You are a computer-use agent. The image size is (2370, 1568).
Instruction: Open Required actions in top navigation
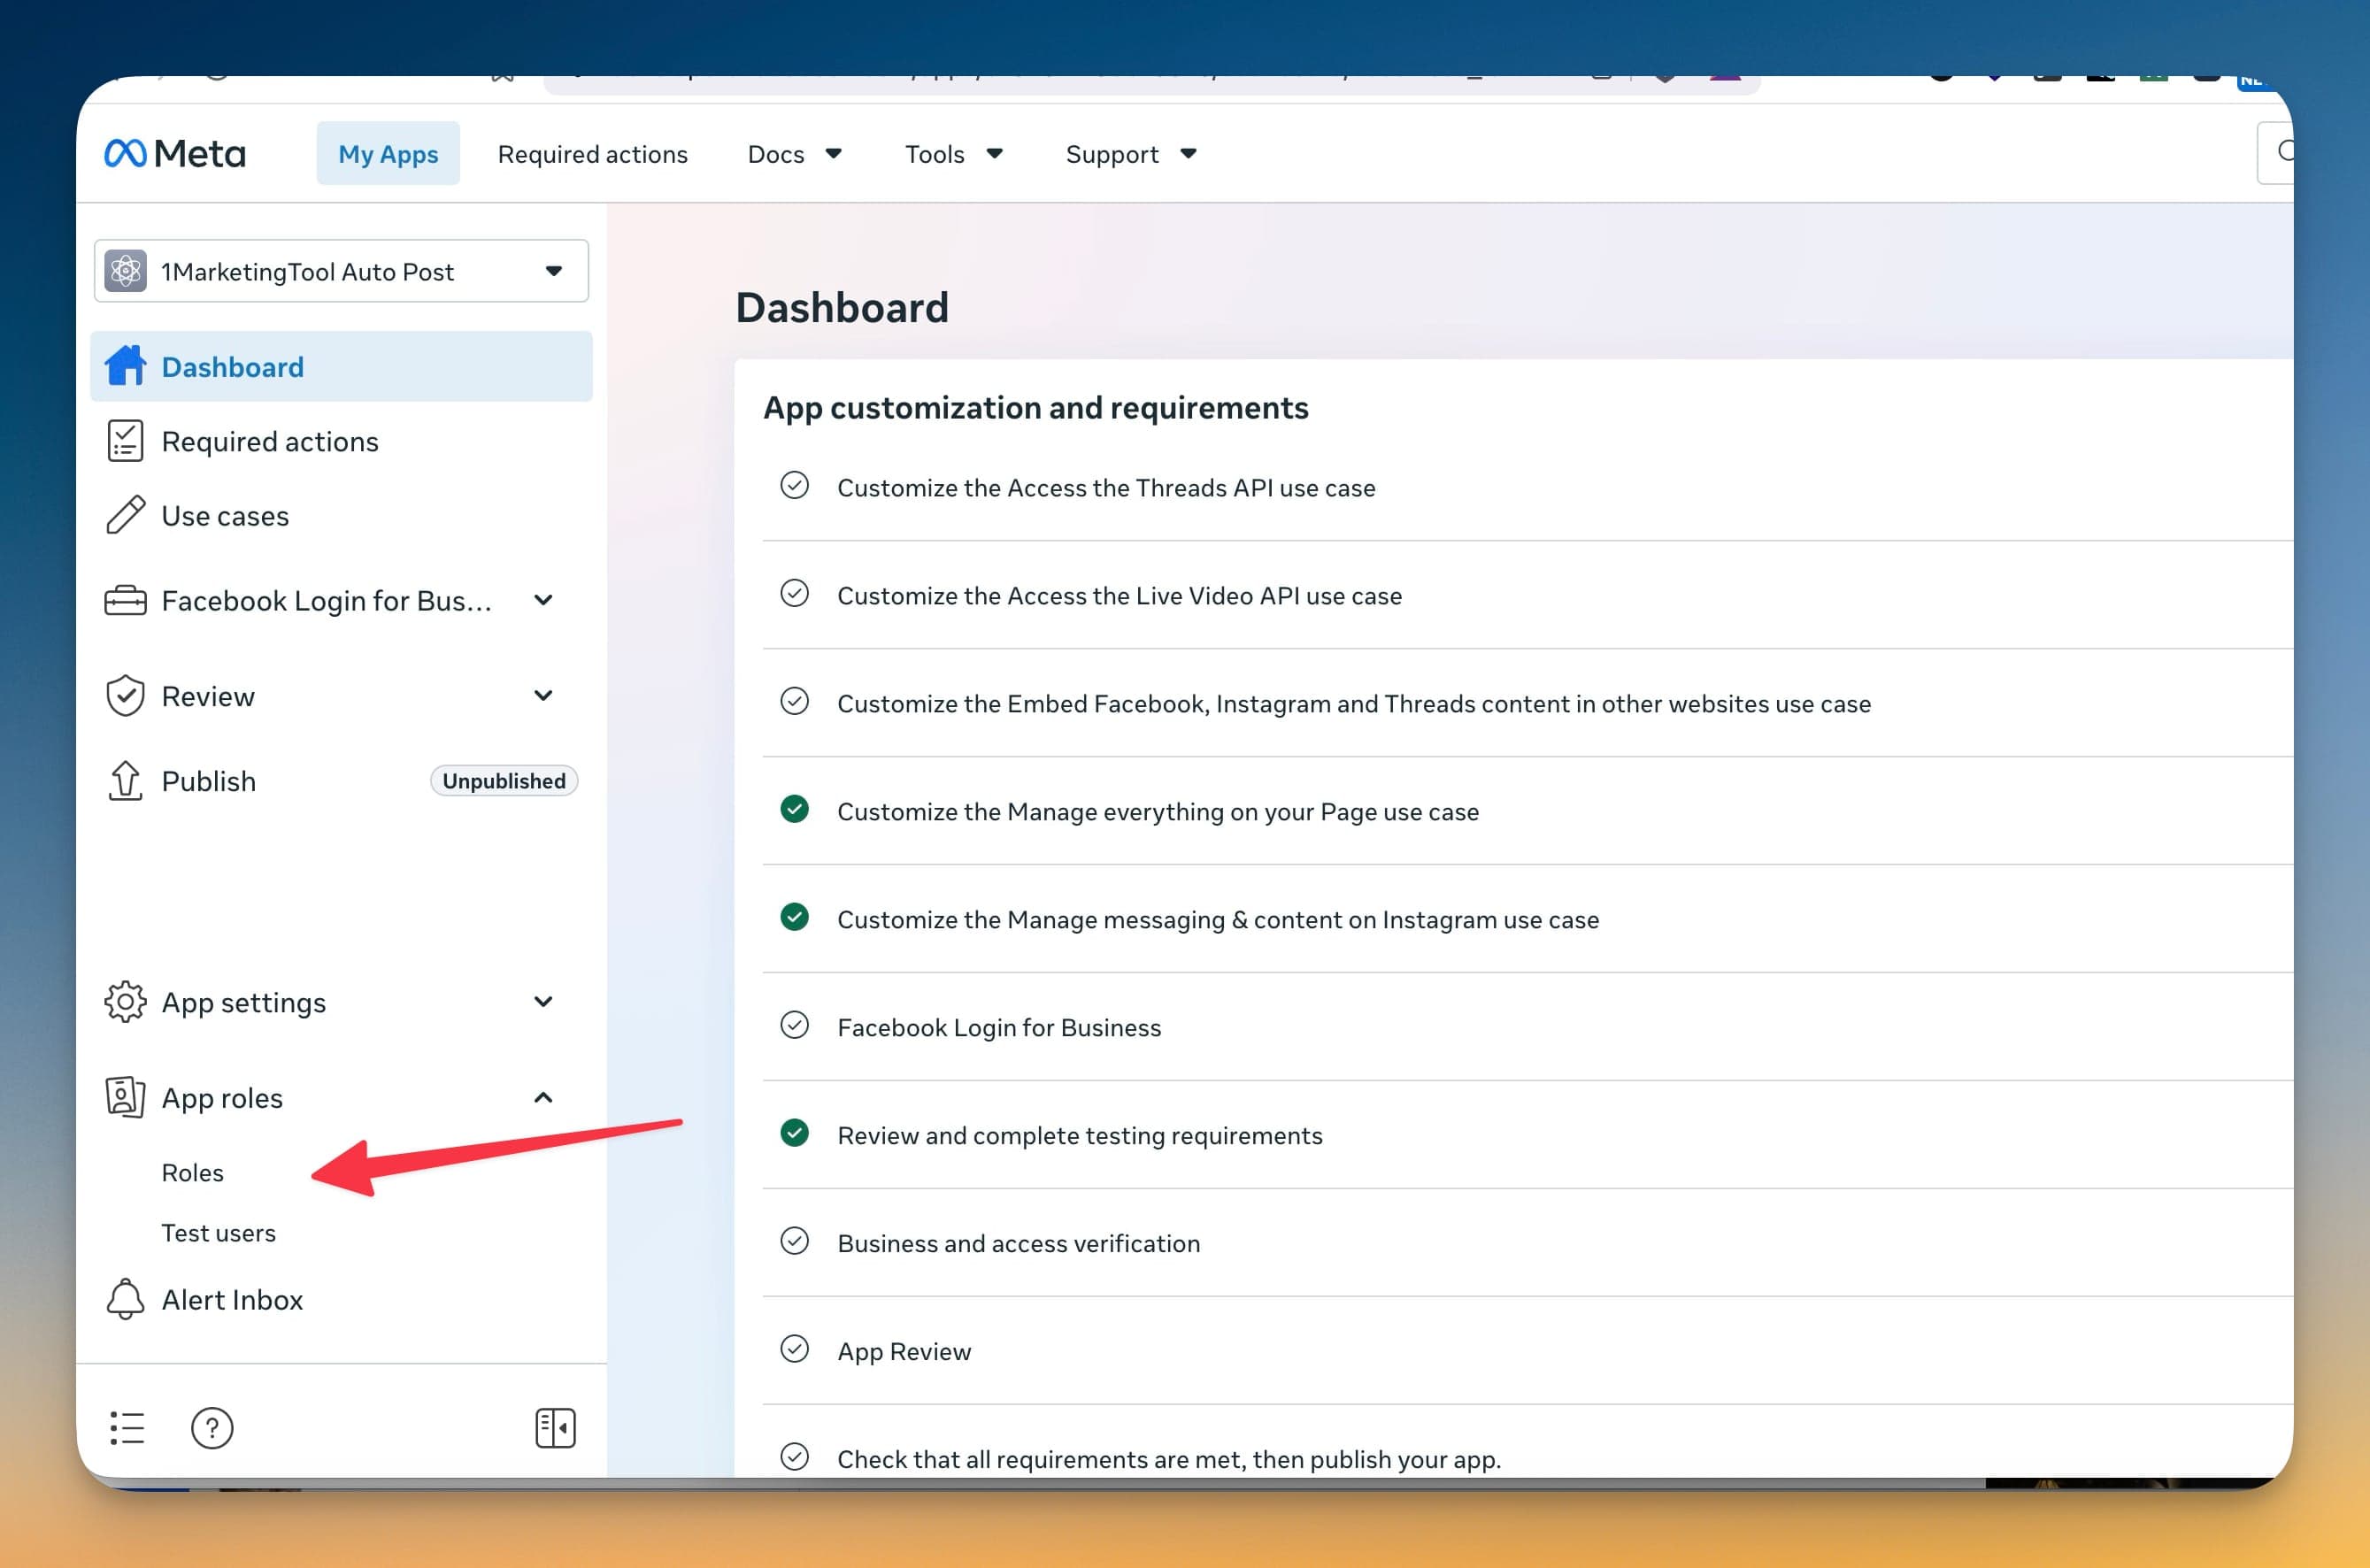[x=593, y=154]
